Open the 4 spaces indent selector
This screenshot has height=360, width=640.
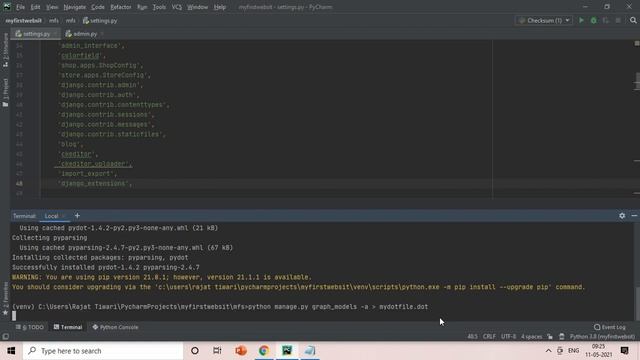click(x=531, y=337)
